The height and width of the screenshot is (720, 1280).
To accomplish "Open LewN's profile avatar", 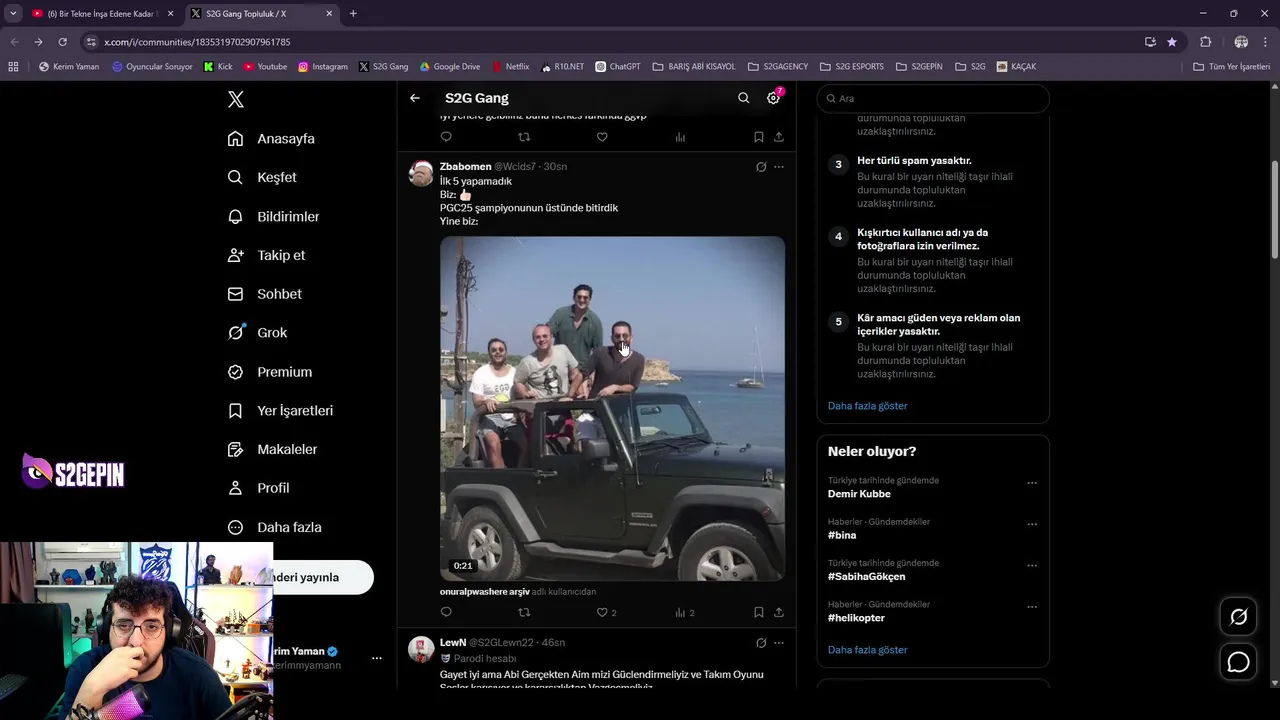I will pyautogui.click(x=421, y=649).
